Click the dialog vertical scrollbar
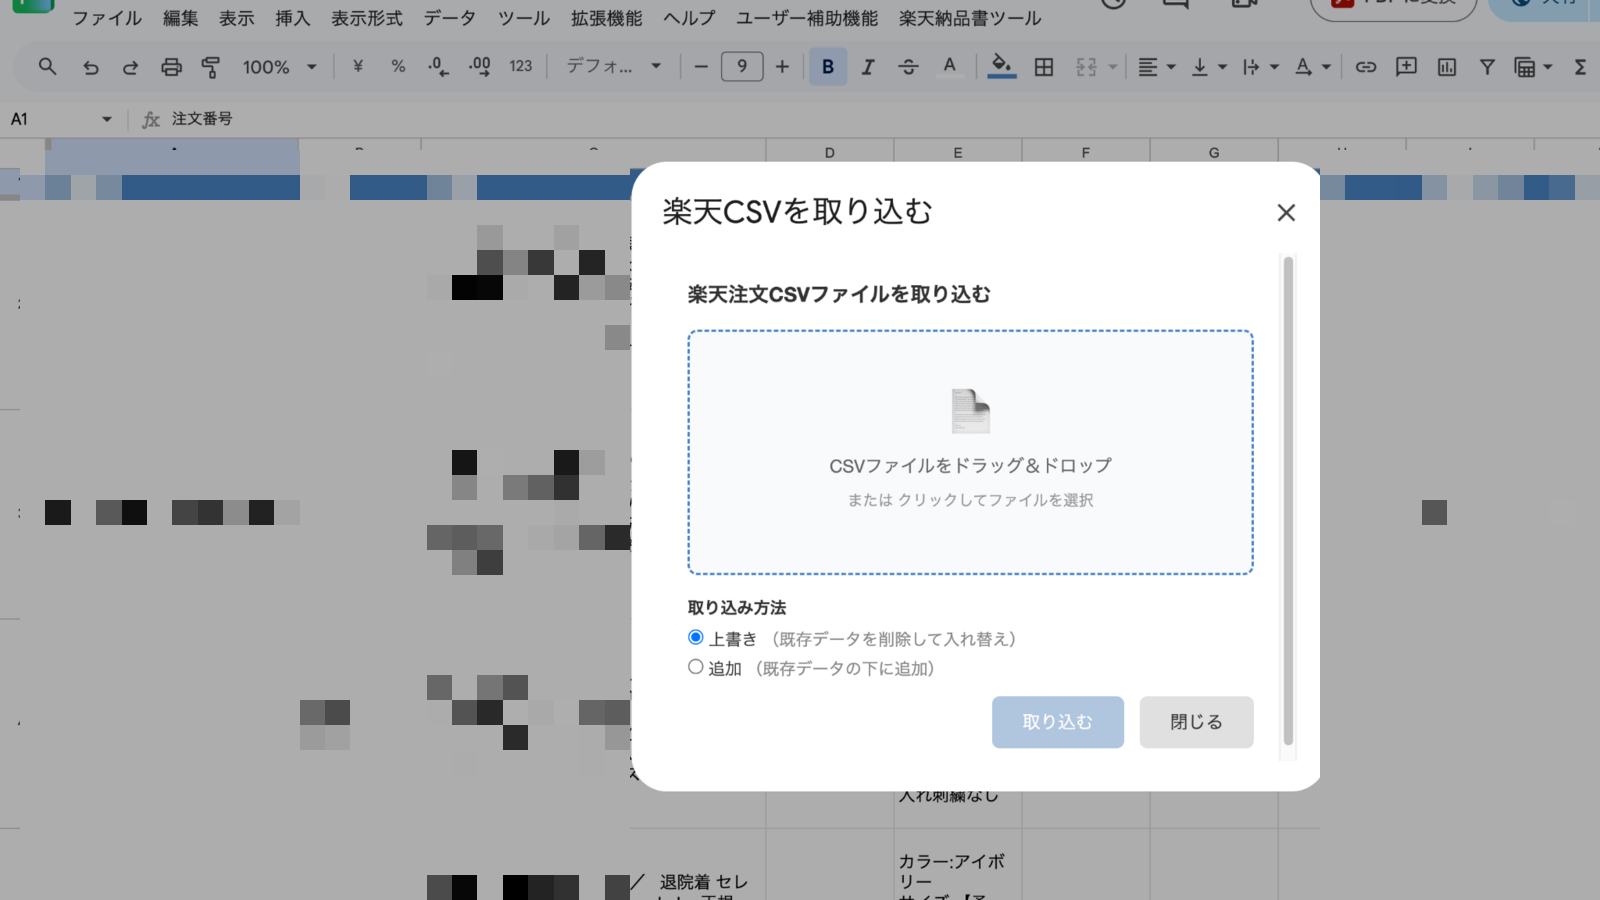Viewport: 1600px width, 900px height. tap(1288, 500)
